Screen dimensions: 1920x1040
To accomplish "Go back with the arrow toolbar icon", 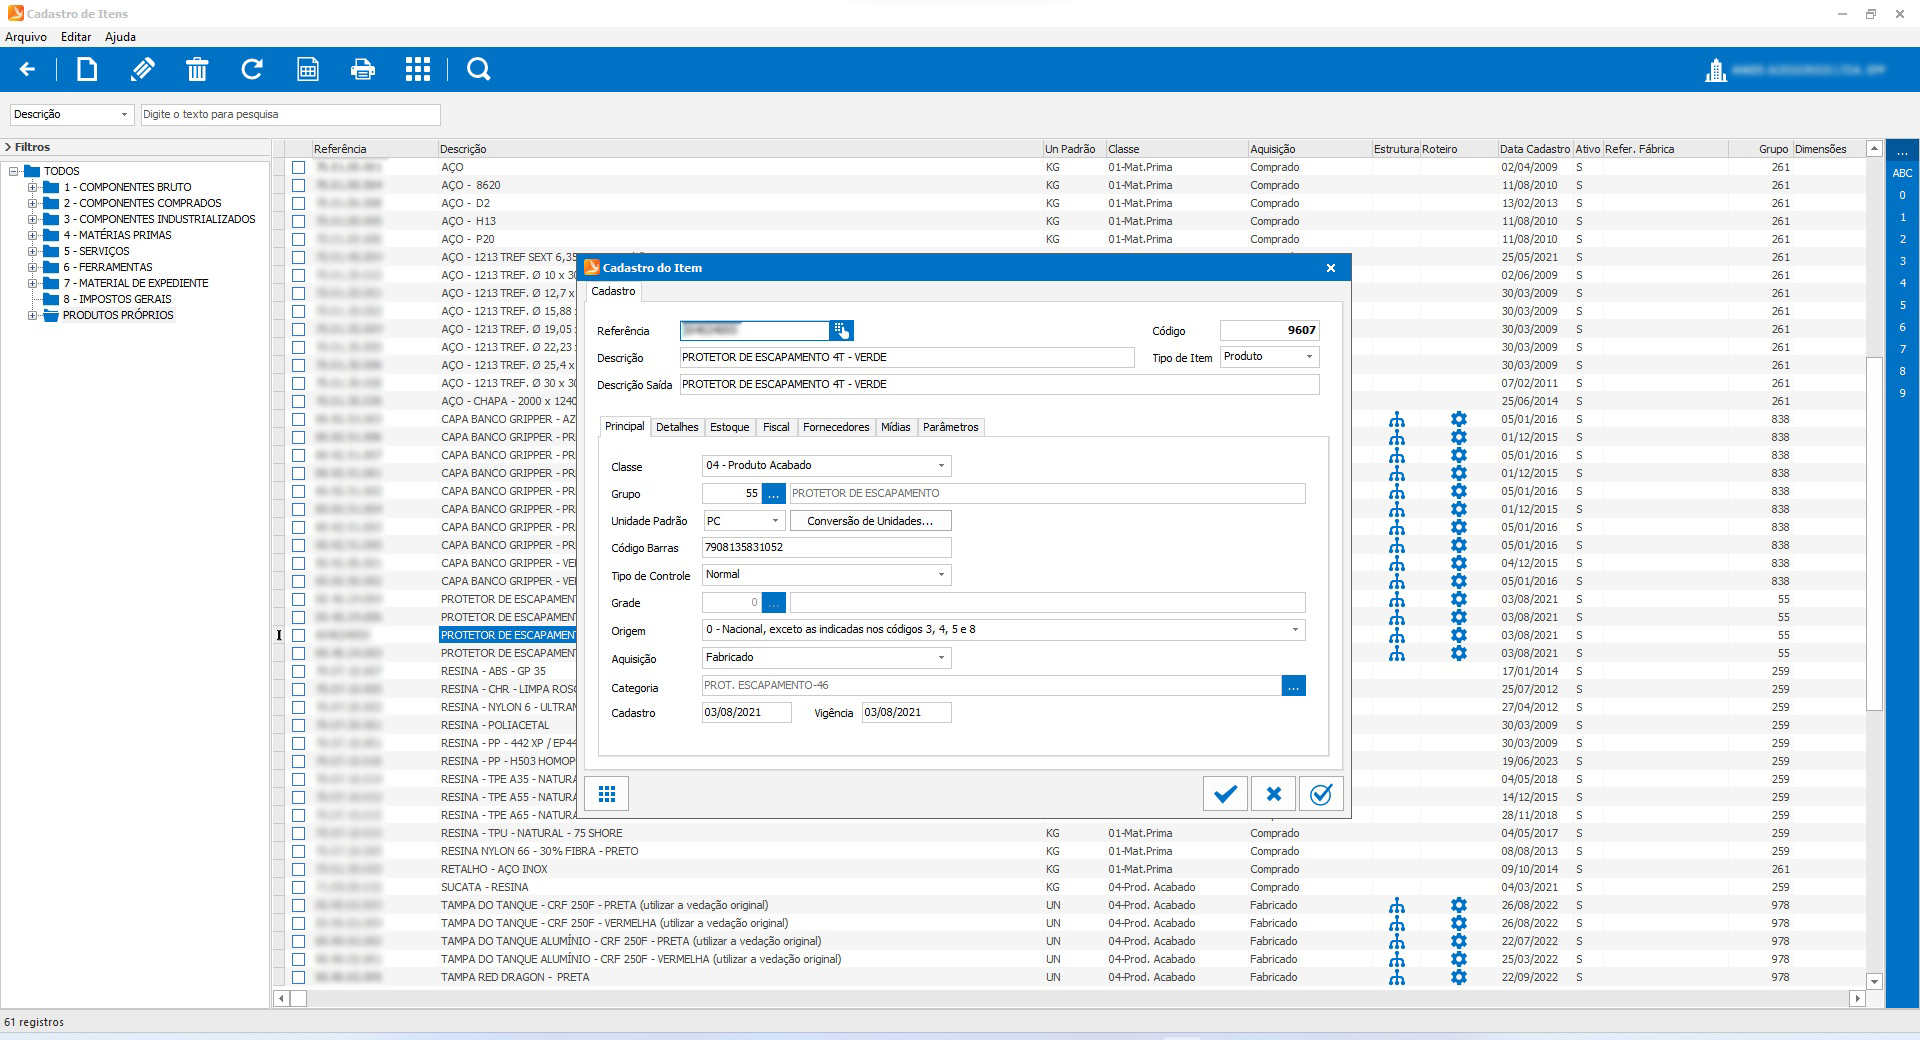I will pos(27,69).
